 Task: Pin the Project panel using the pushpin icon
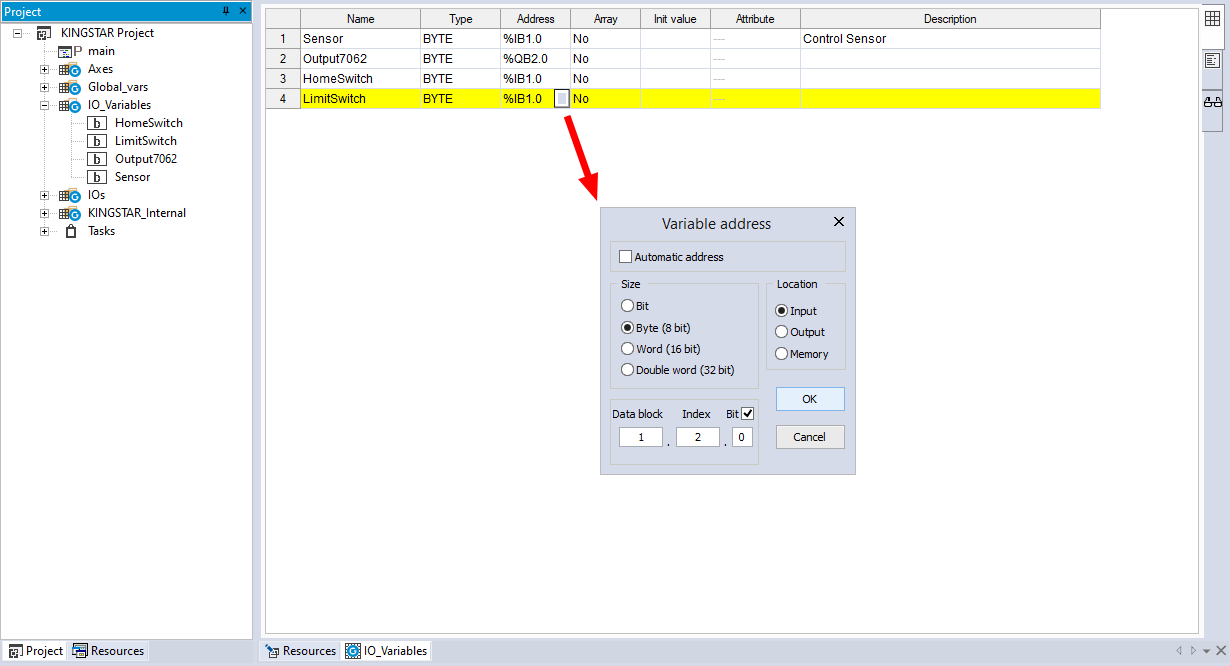click(x=225, y=11)
